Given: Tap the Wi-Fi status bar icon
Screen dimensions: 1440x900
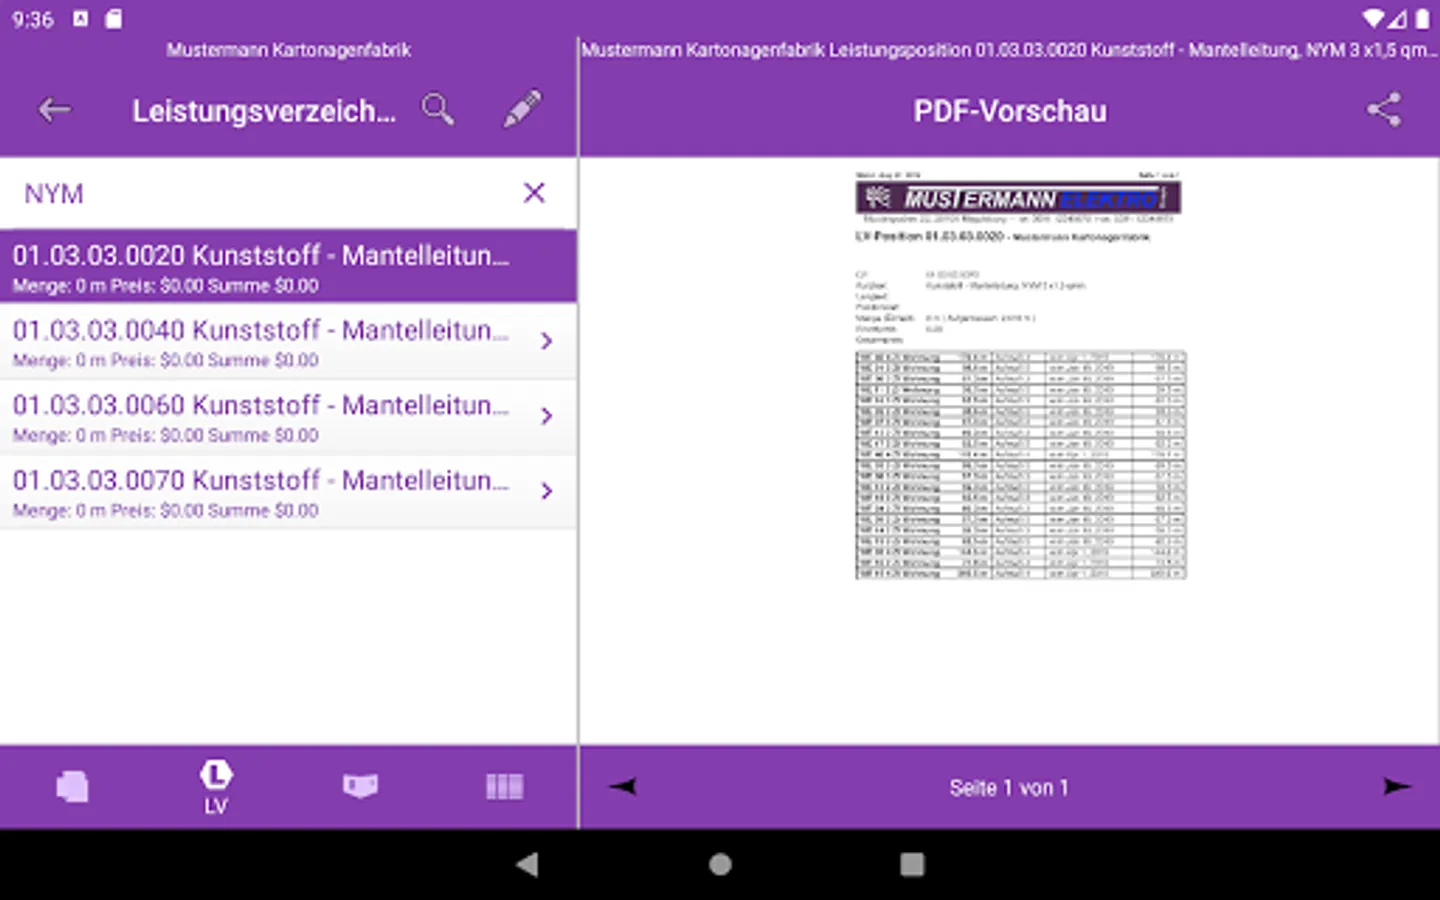Looking at the screenshot, I should [1373, 19].
